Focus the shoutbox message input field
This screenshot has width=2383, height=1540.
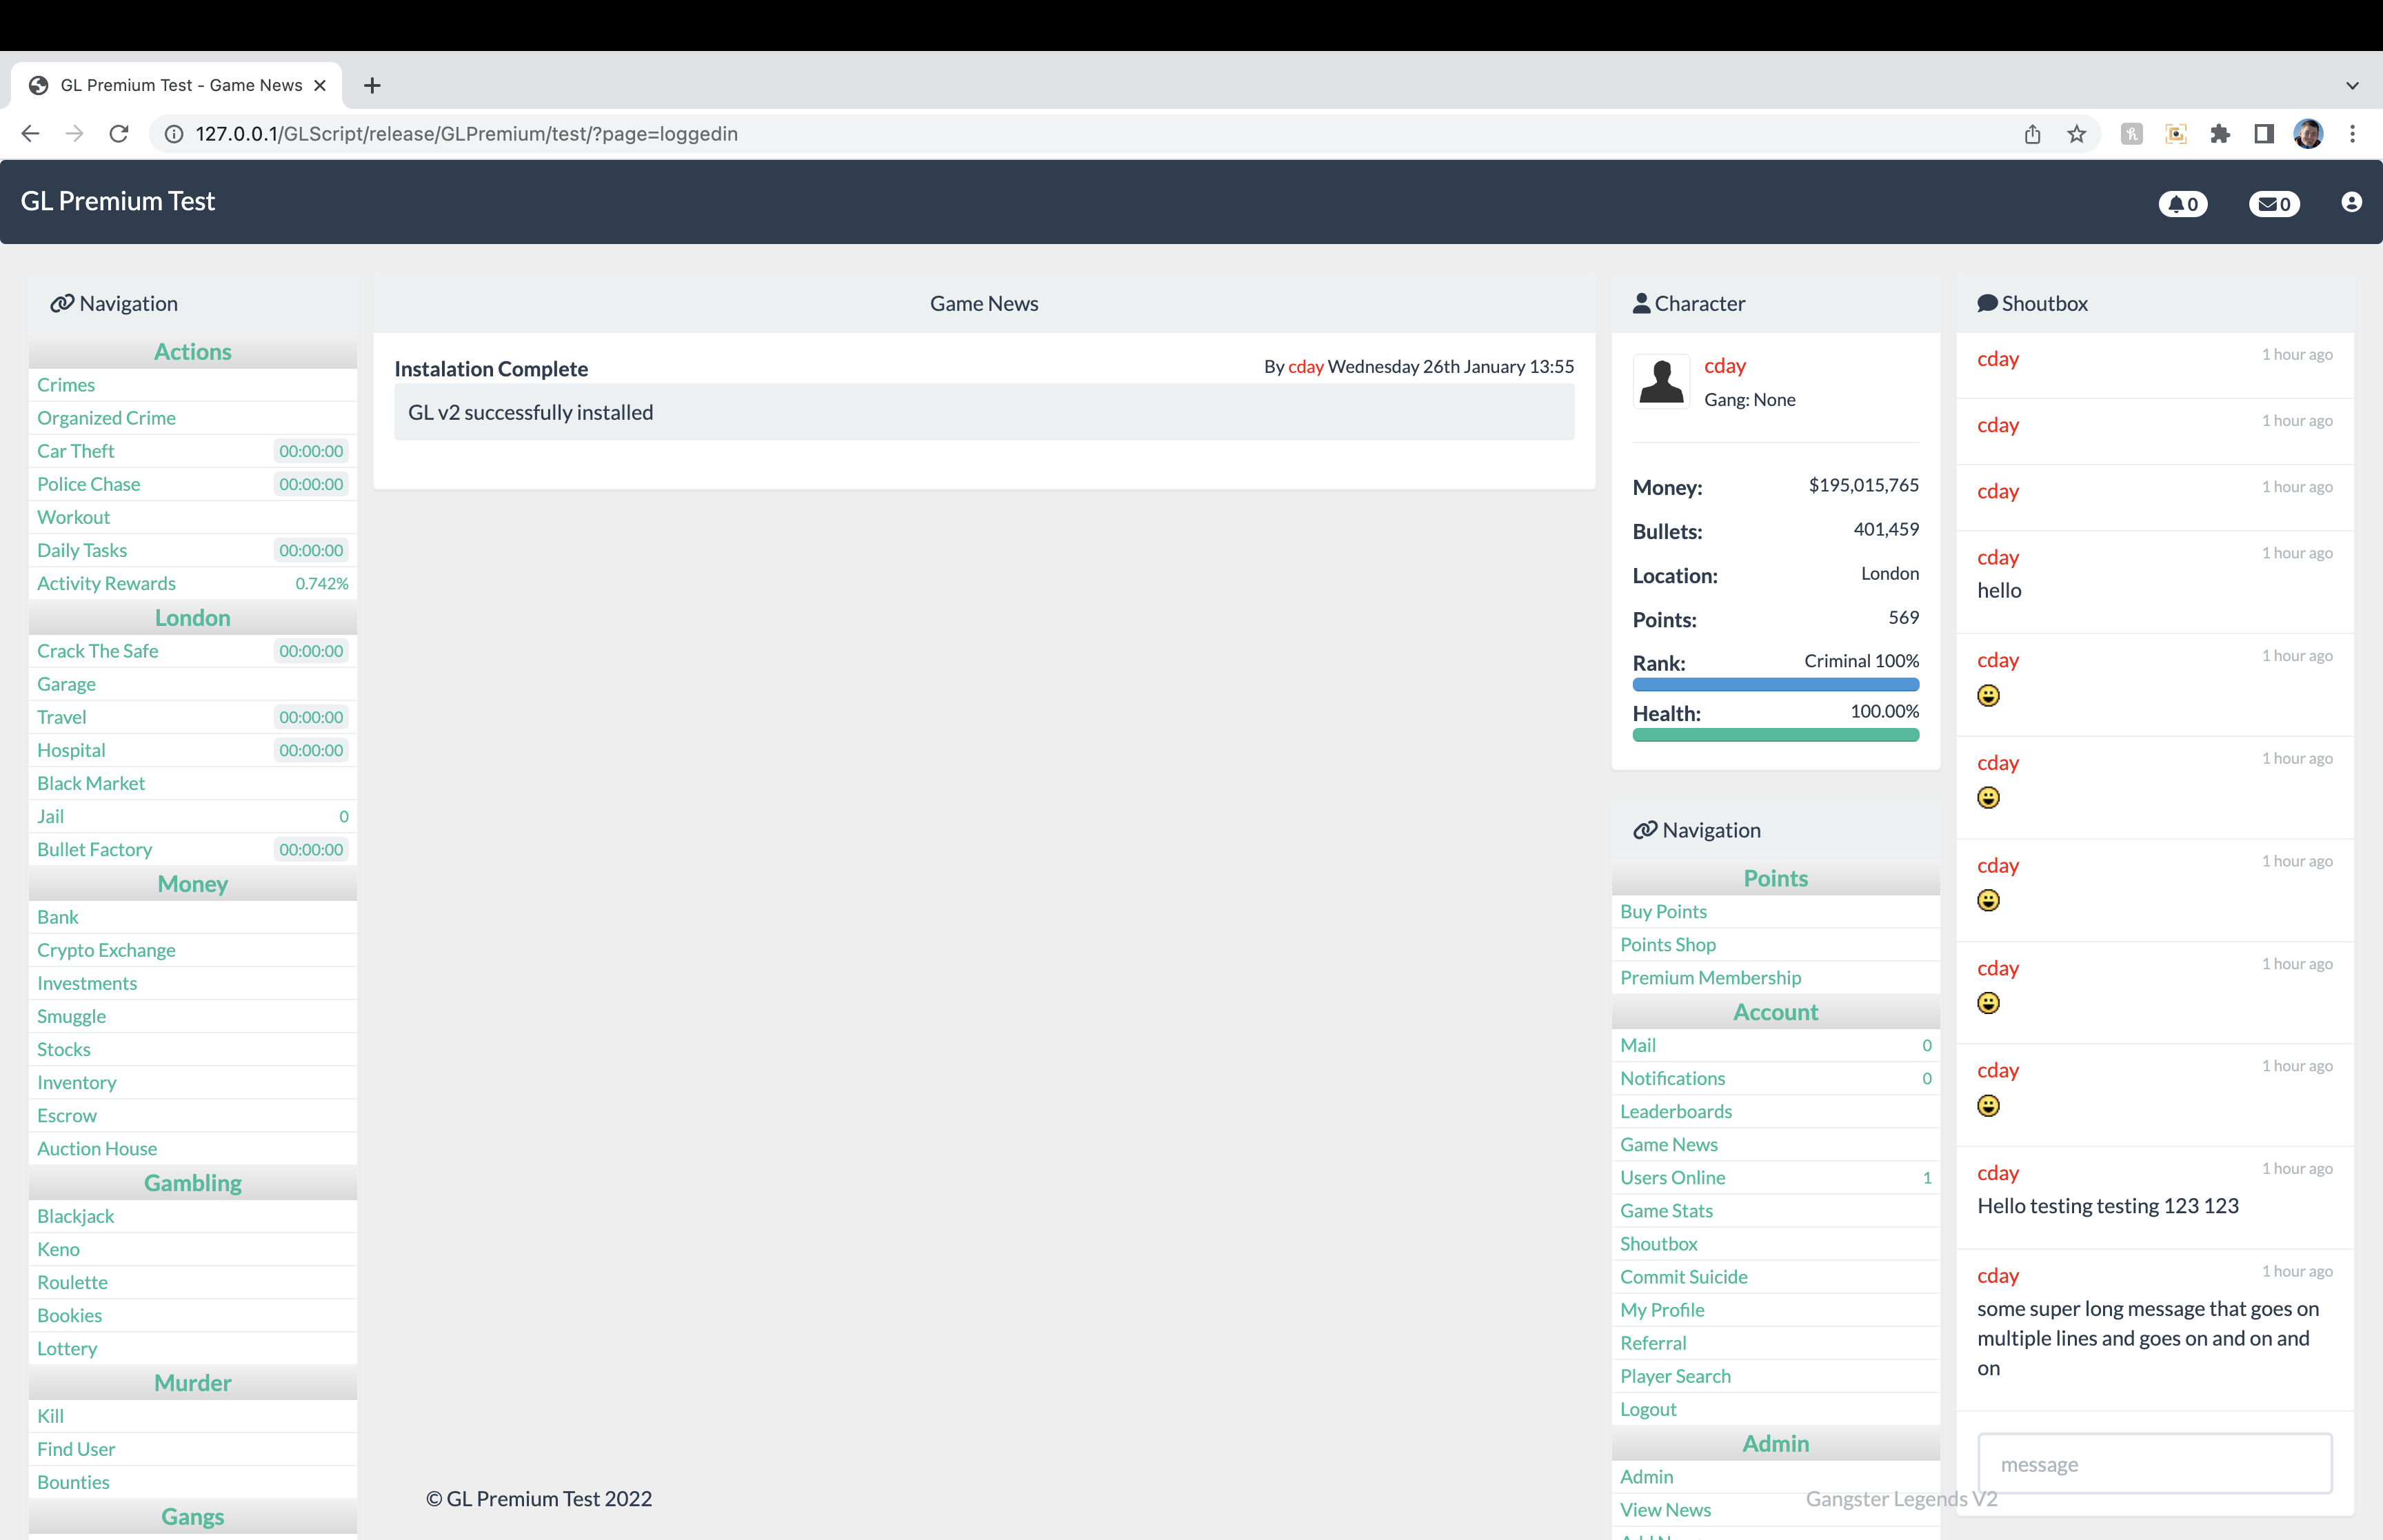[2154, 1464]
